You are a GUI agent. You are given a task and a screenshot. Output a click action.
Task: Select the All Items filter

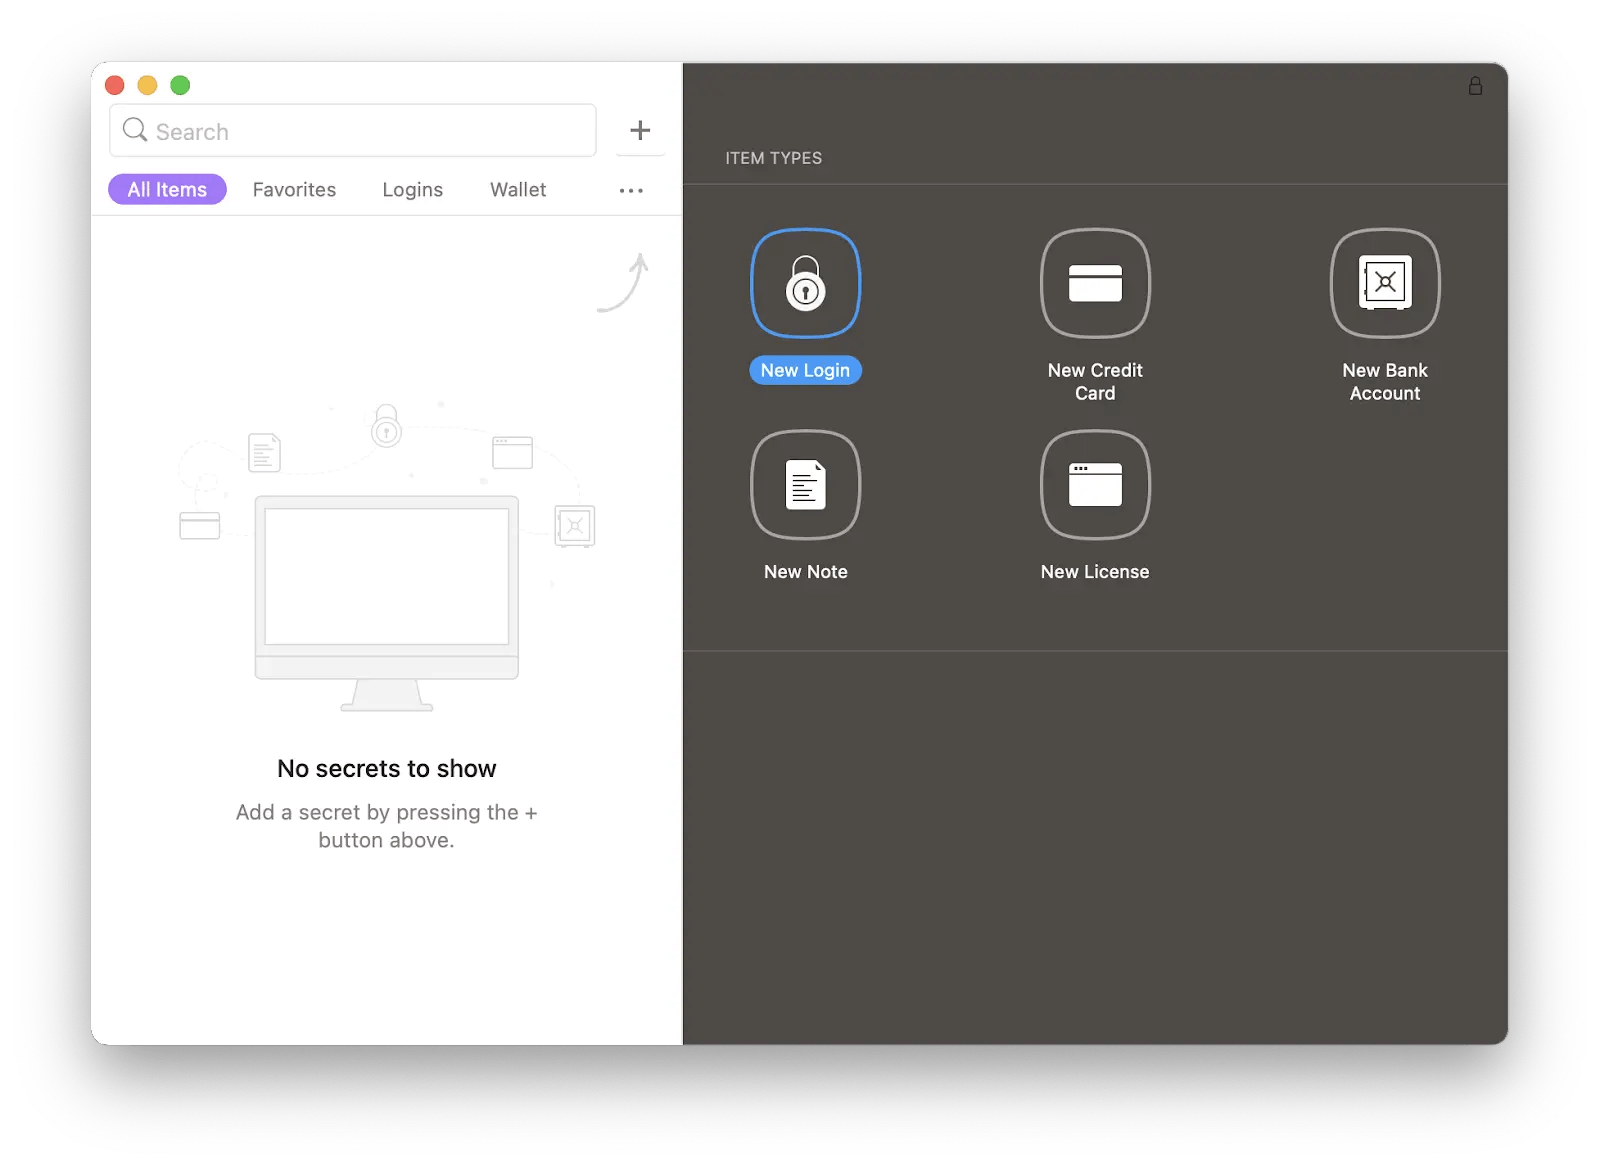click(167, 189)
